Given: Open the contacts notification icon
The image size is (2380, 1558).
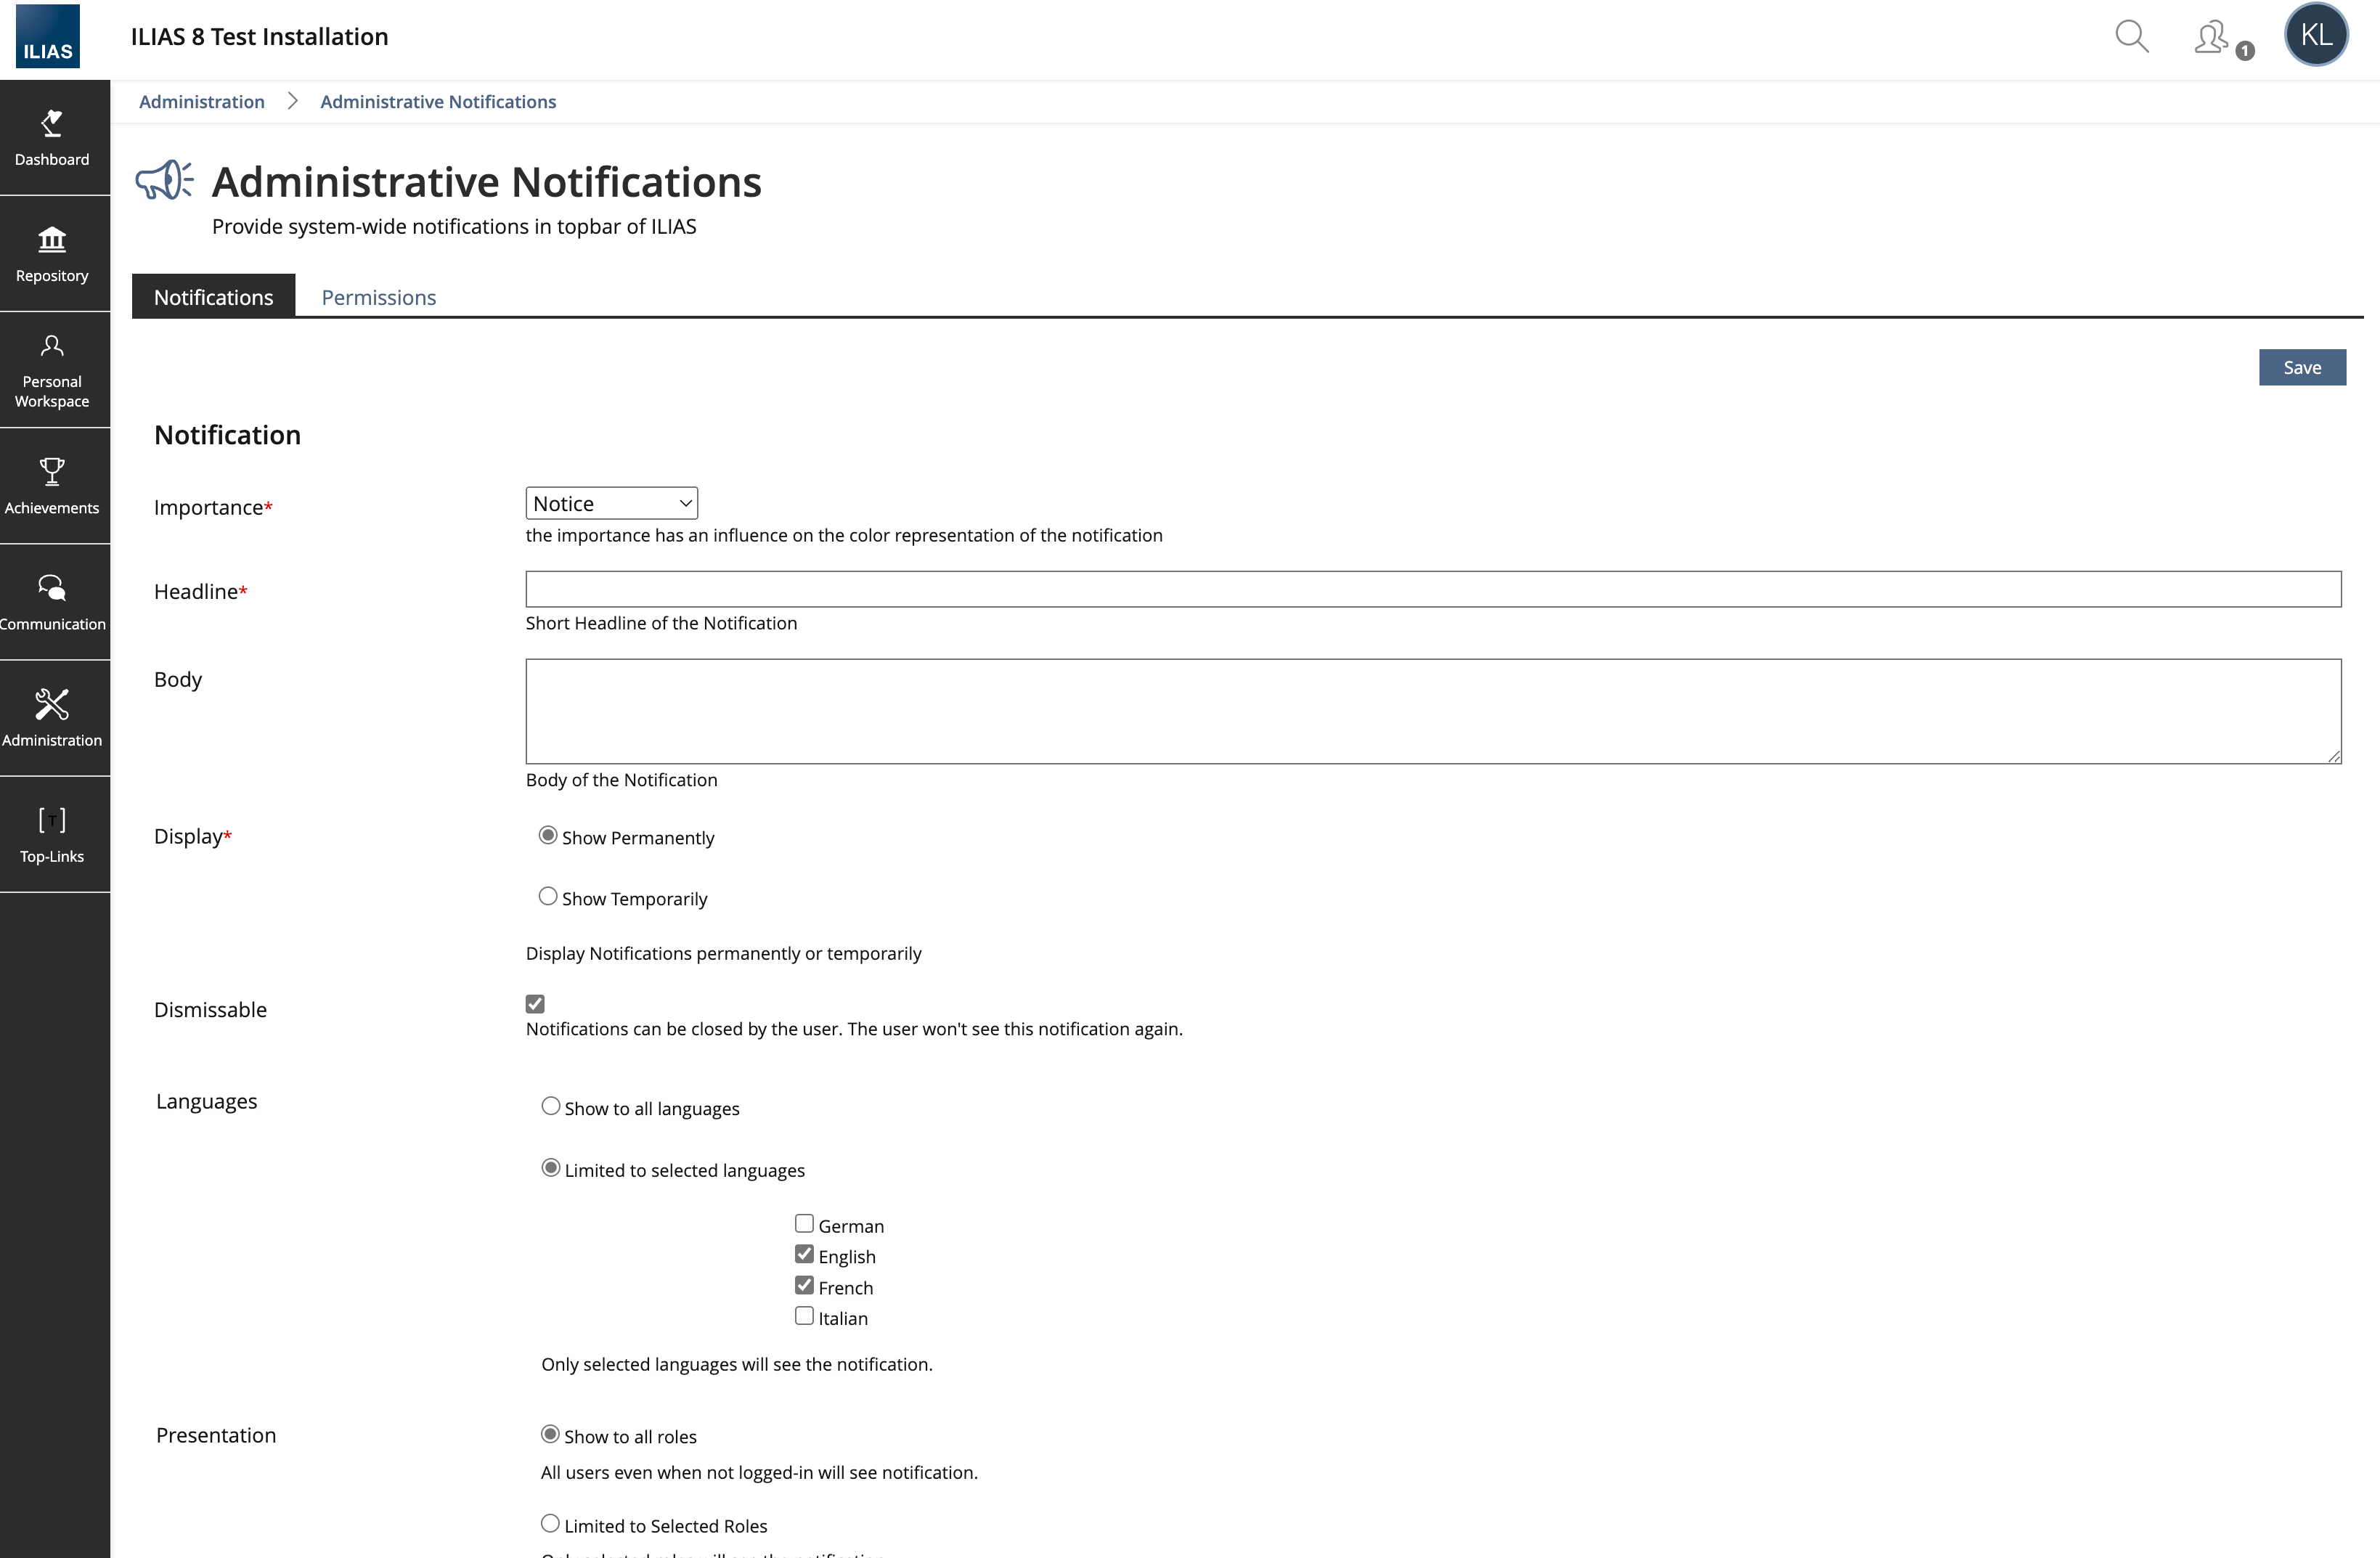Looking at the screenshot, I should click(x=2214, y=38).
